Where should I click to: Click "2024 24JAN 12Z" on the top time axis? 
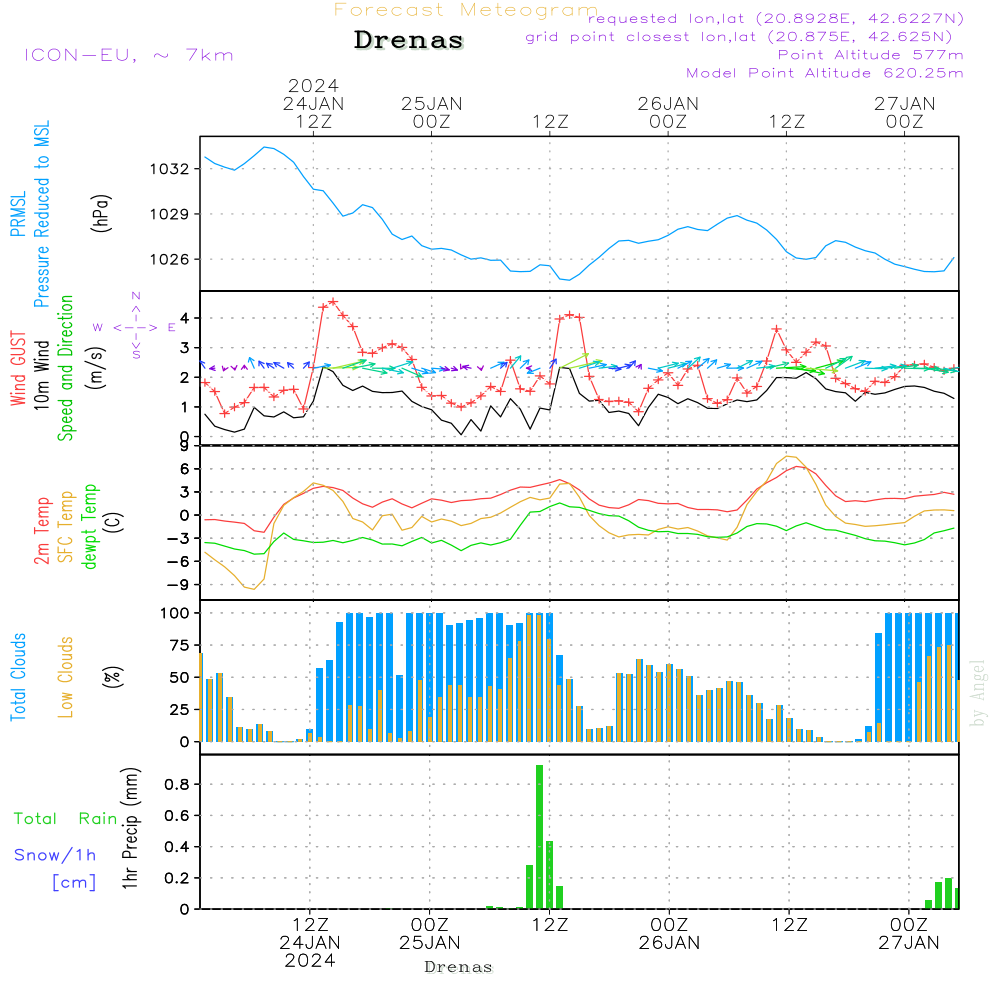pyautogui.click(x=313, y=104)
